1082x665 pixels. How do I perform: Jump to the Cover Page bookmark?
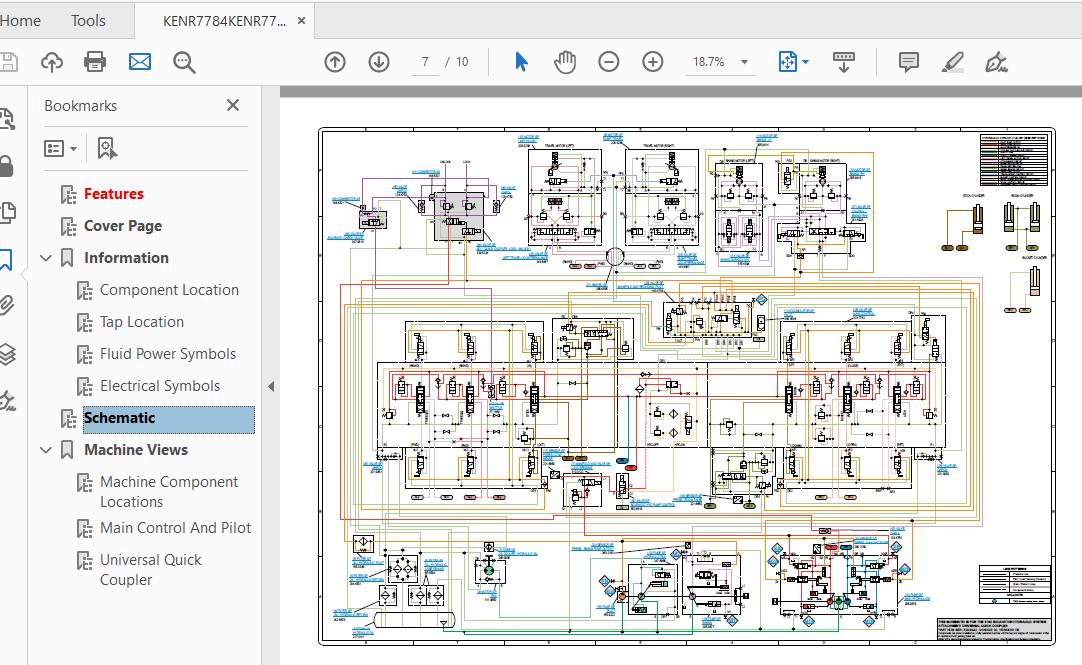(122, 226)
